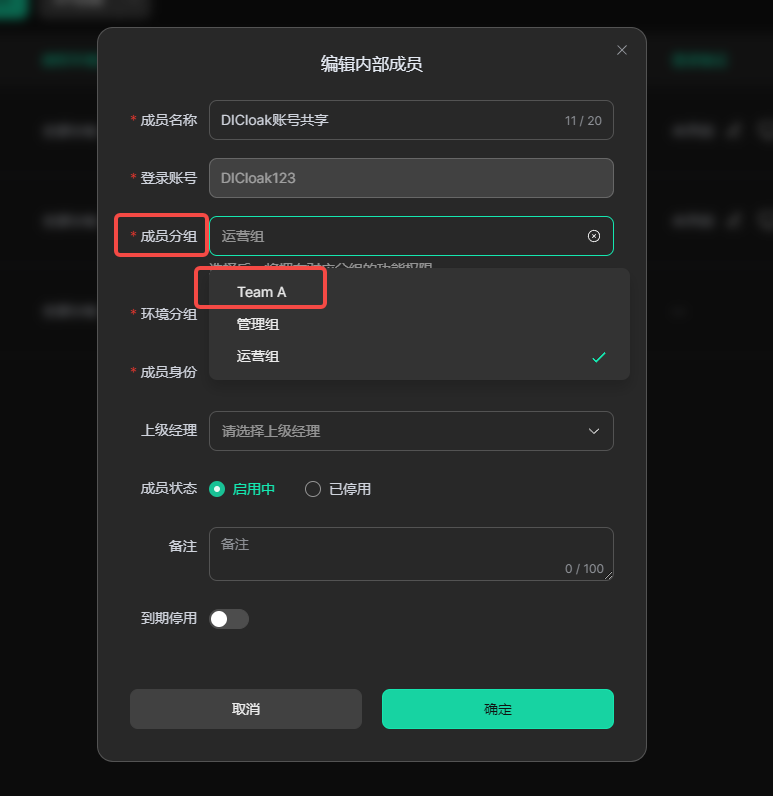The image size is (773, 796).
Task: Select 运营组 option in the dropdown list
Action: [419, 356]
